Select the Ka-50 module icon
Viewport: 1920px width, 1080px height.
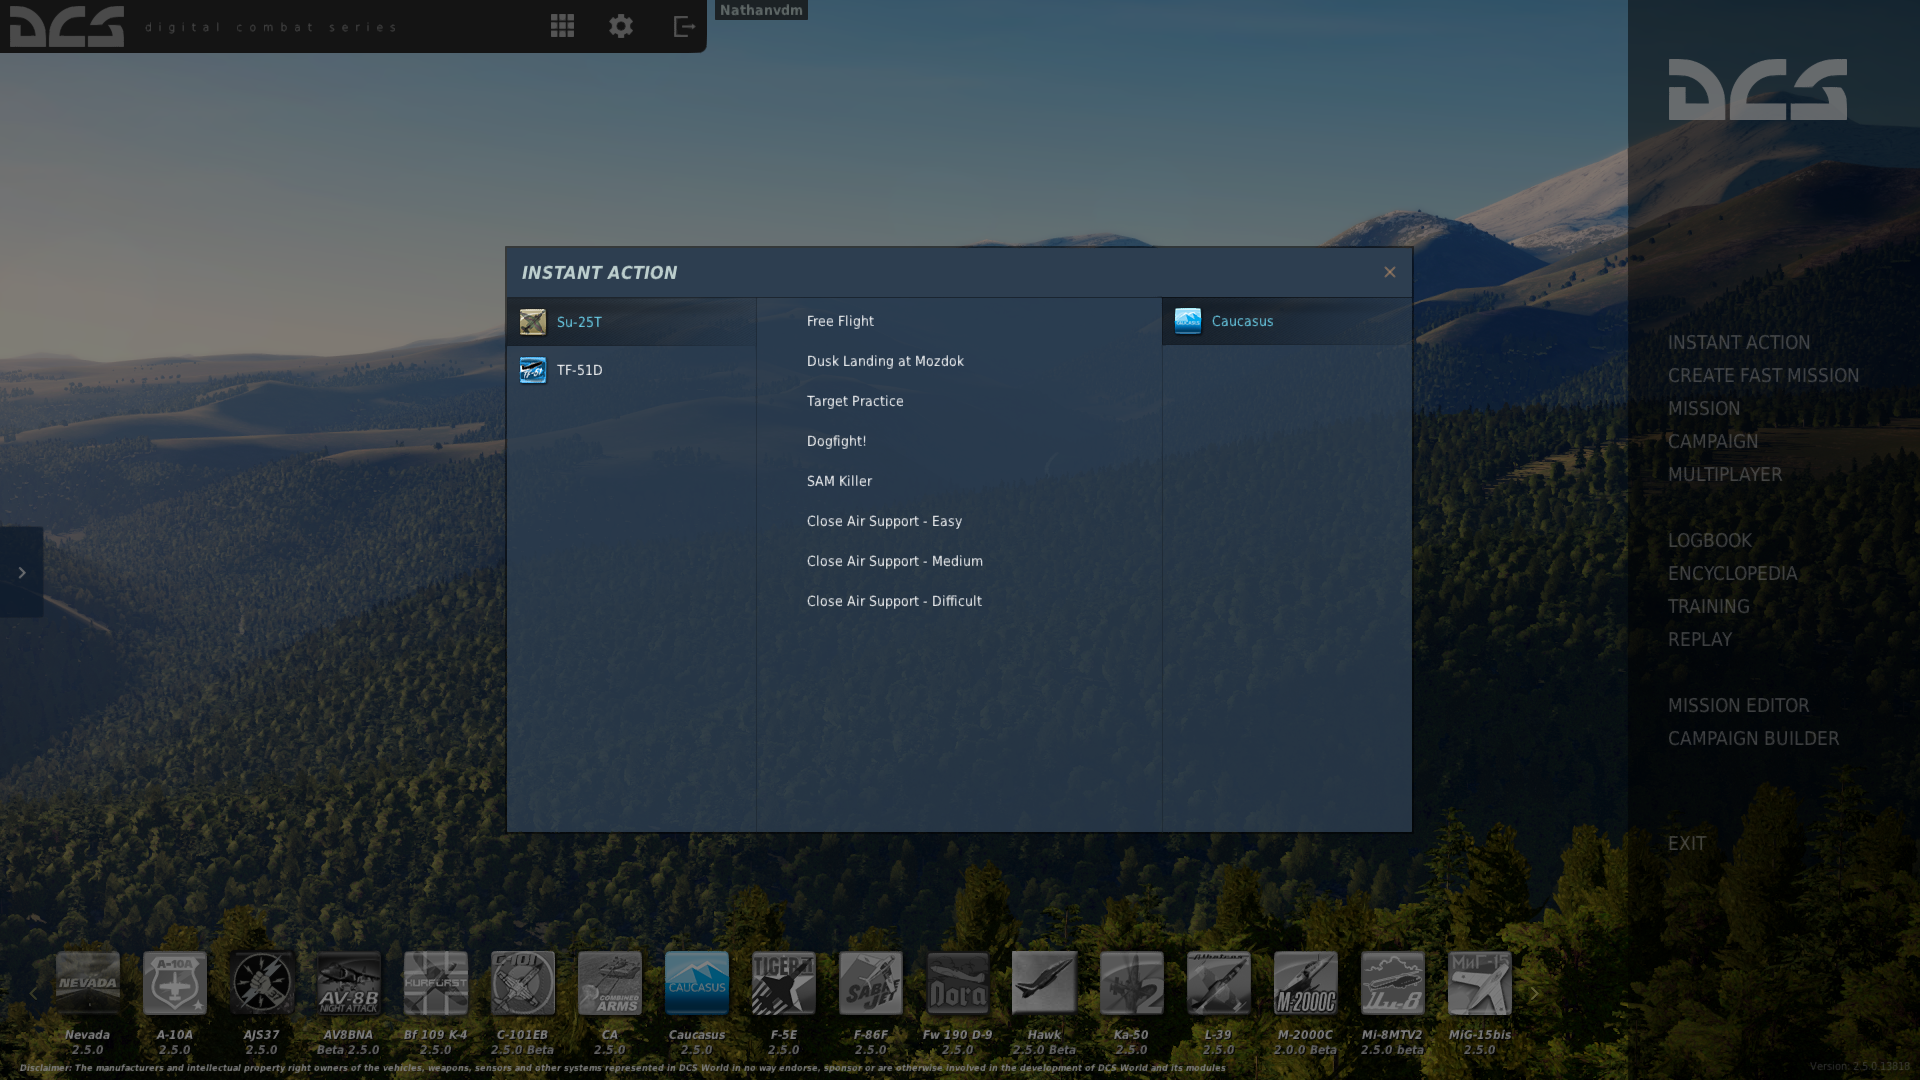coord(1132,983)
